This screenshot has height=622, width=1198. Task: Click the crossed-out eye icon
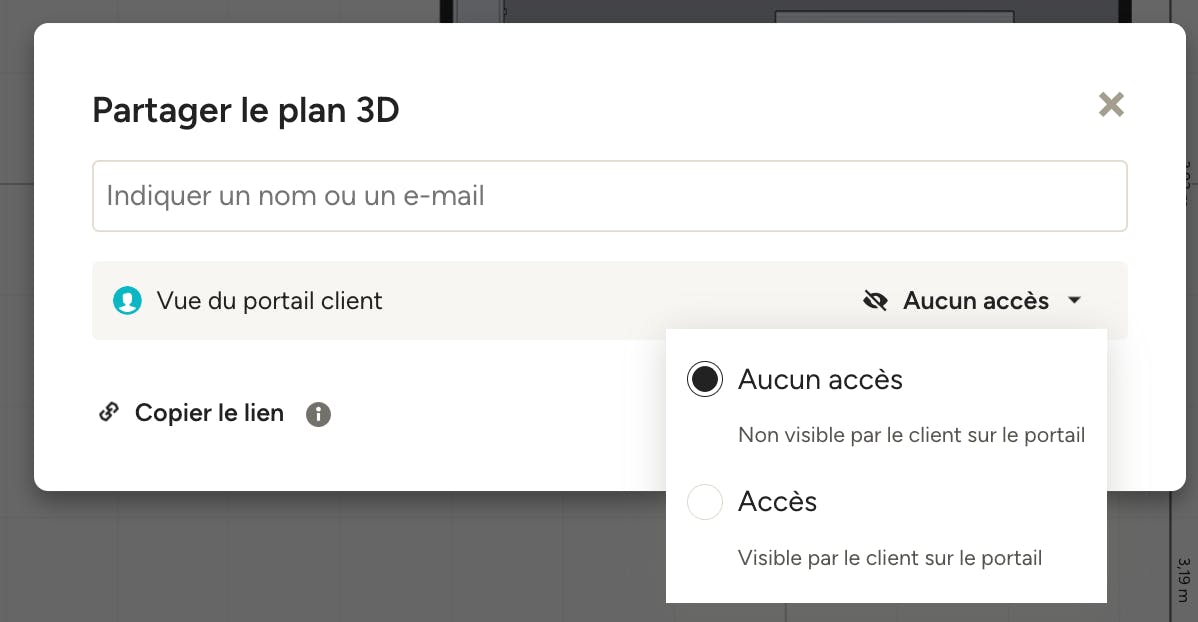click(875, 300)
